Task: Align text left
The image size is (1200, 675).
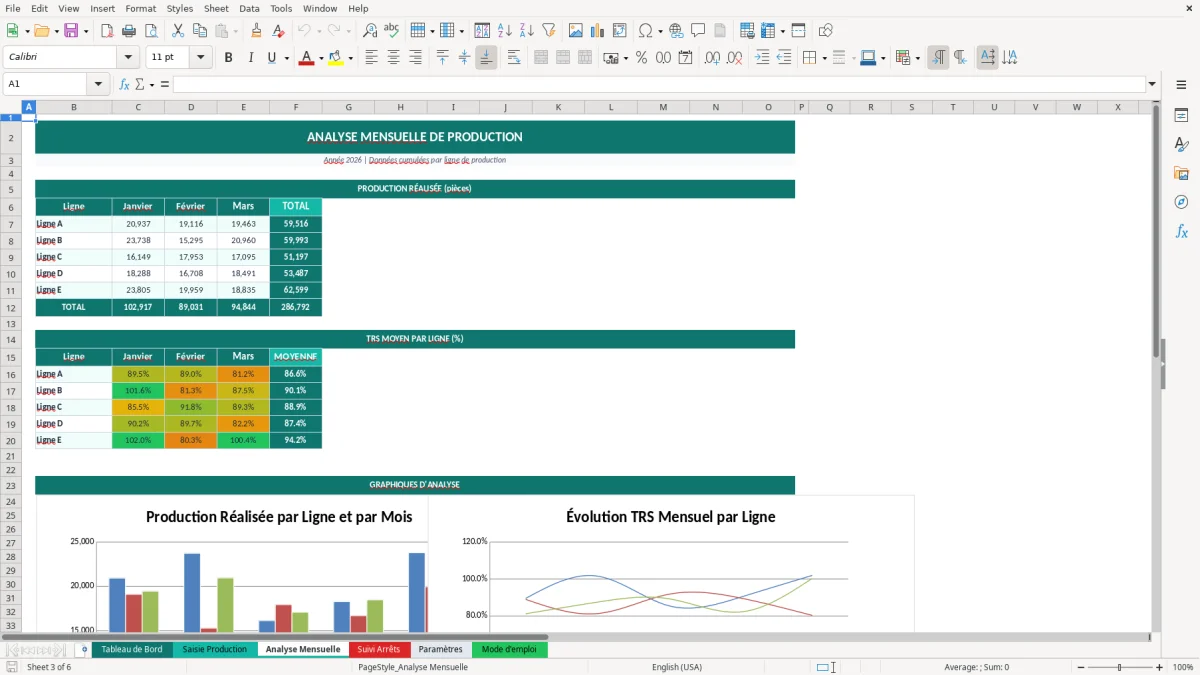Action: [x=371, y=58]
